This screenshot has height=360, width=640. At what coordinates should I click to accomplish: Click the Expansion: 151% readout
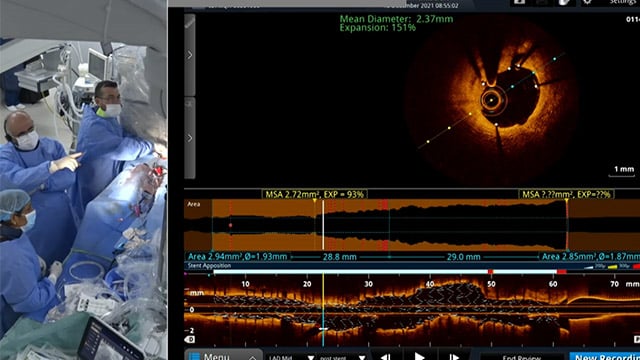click(x=378, y=28)
